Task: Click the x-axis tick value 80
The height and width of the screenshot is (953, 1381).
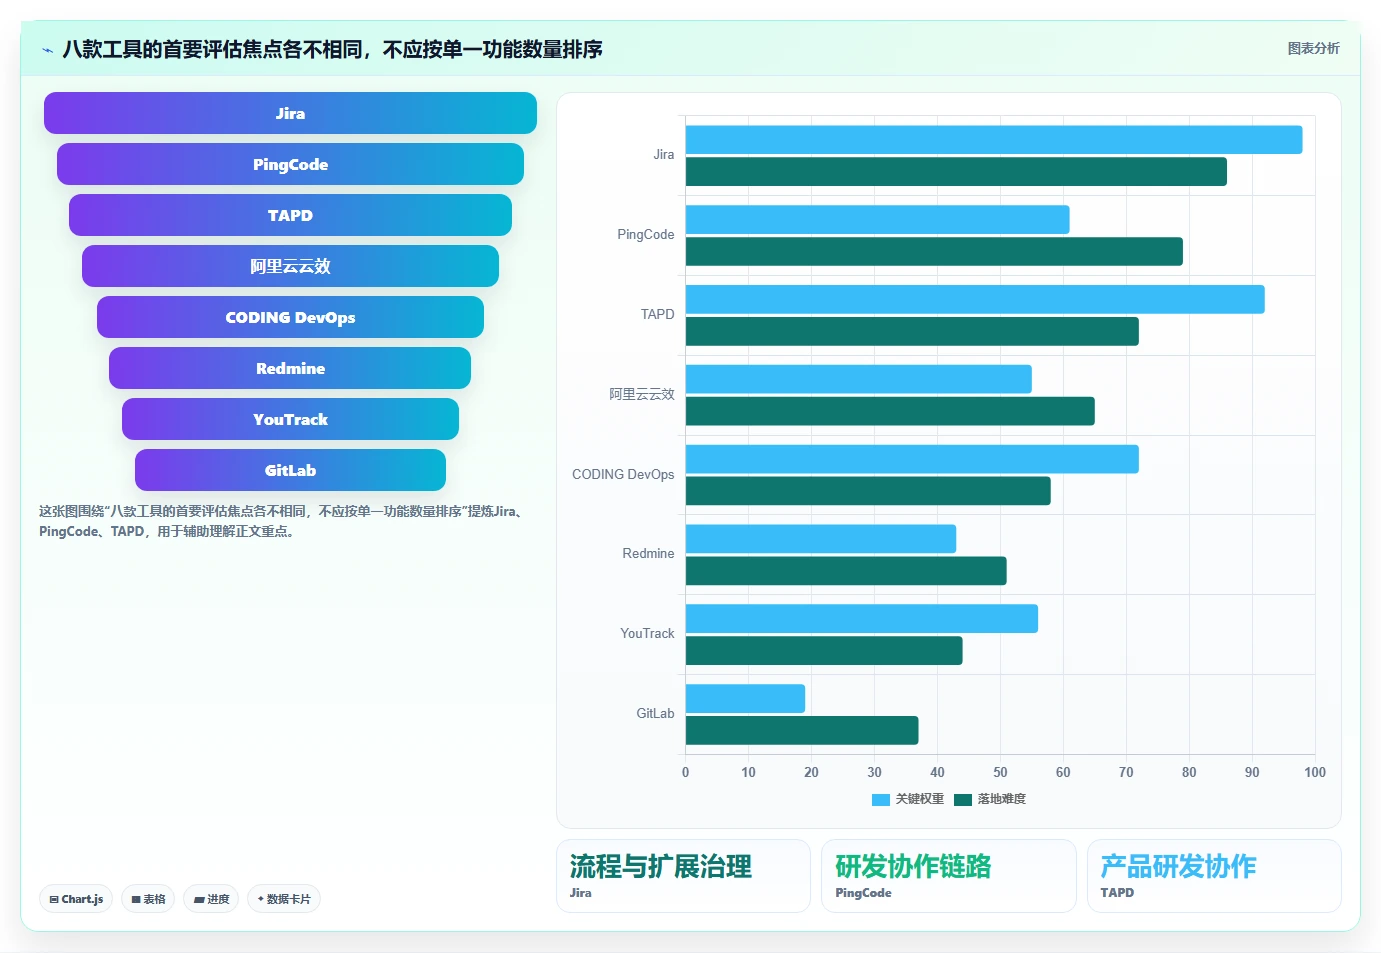Action: (1189, 772)
